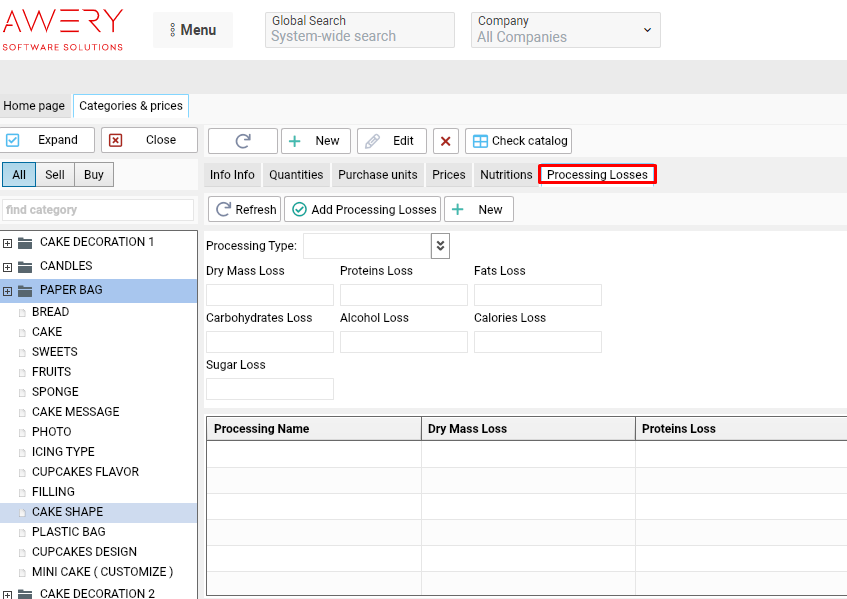Select the All filter toggle
Screen dimensions: 847x599
[x=19, y=175]
